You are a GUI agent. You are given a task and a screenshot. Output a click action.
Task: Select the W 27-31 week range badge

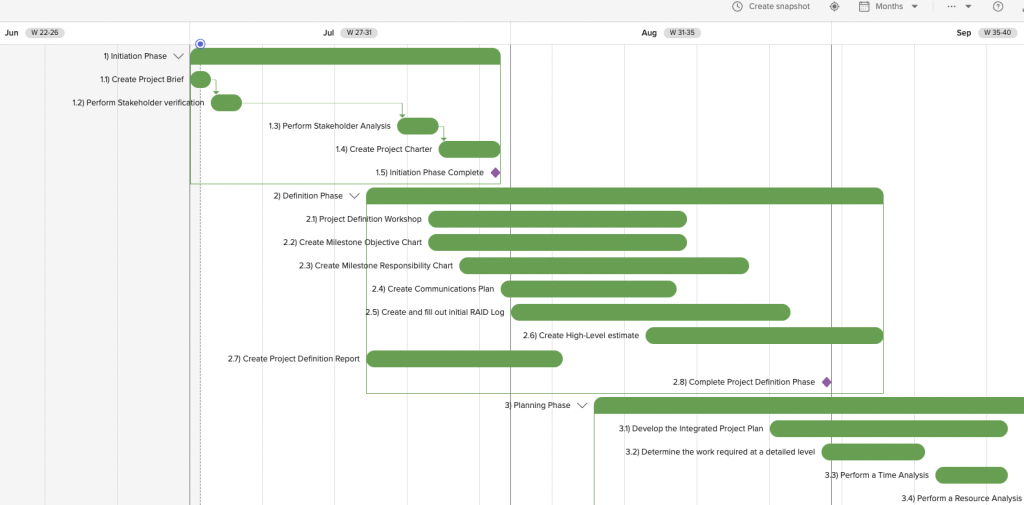(x=359, y=33)
